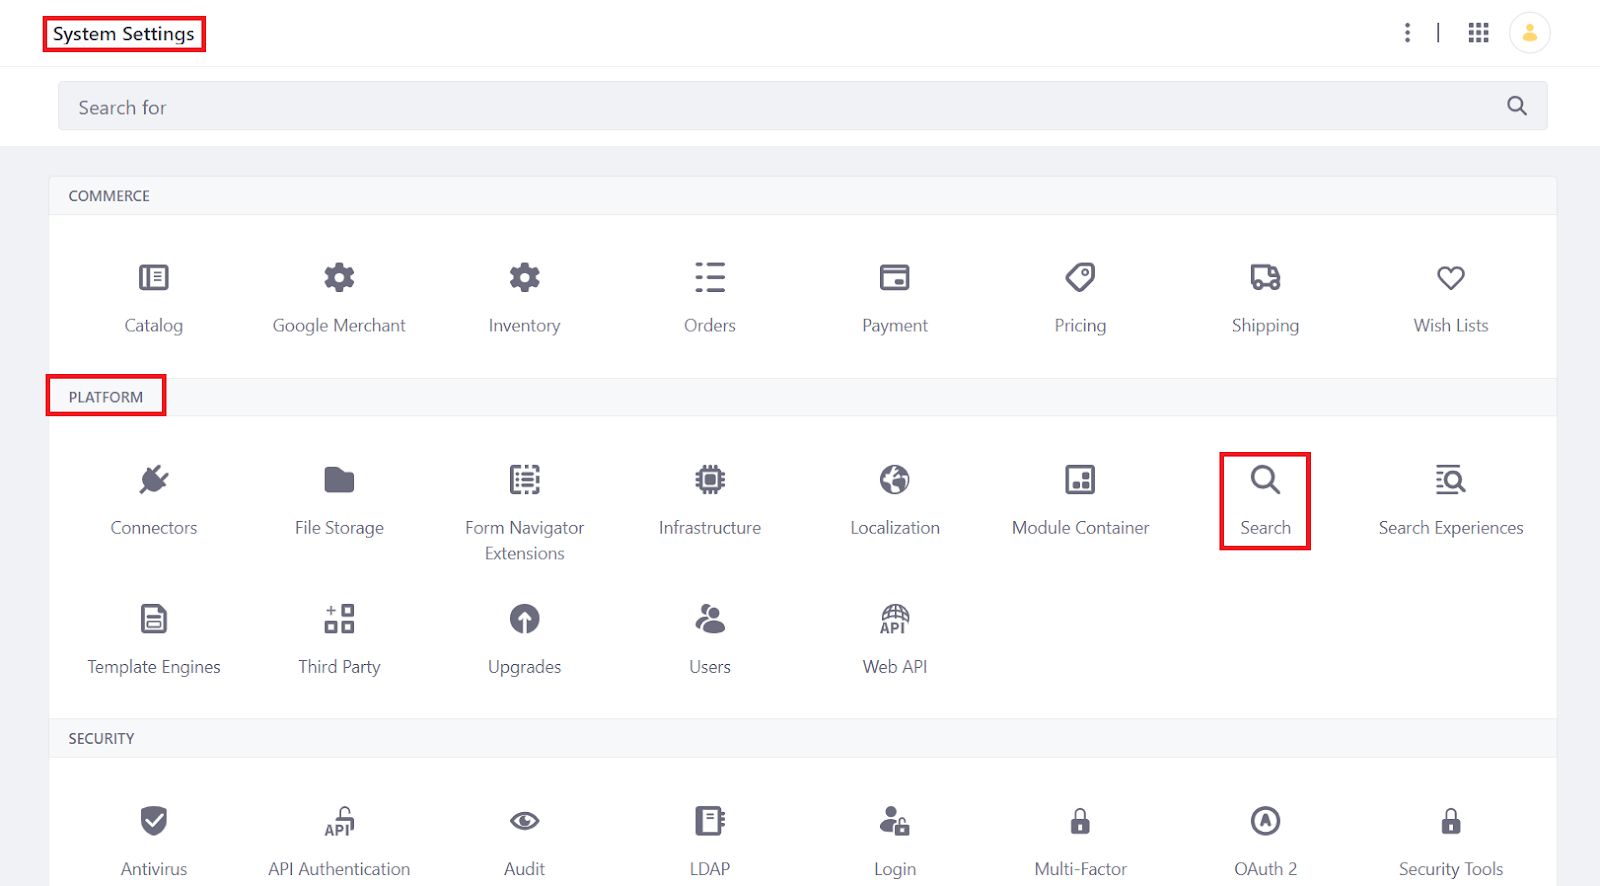Open the user profile avatar menu
The height and width of the screenshot is (886, 1600).
click(x=1529, y=33)
